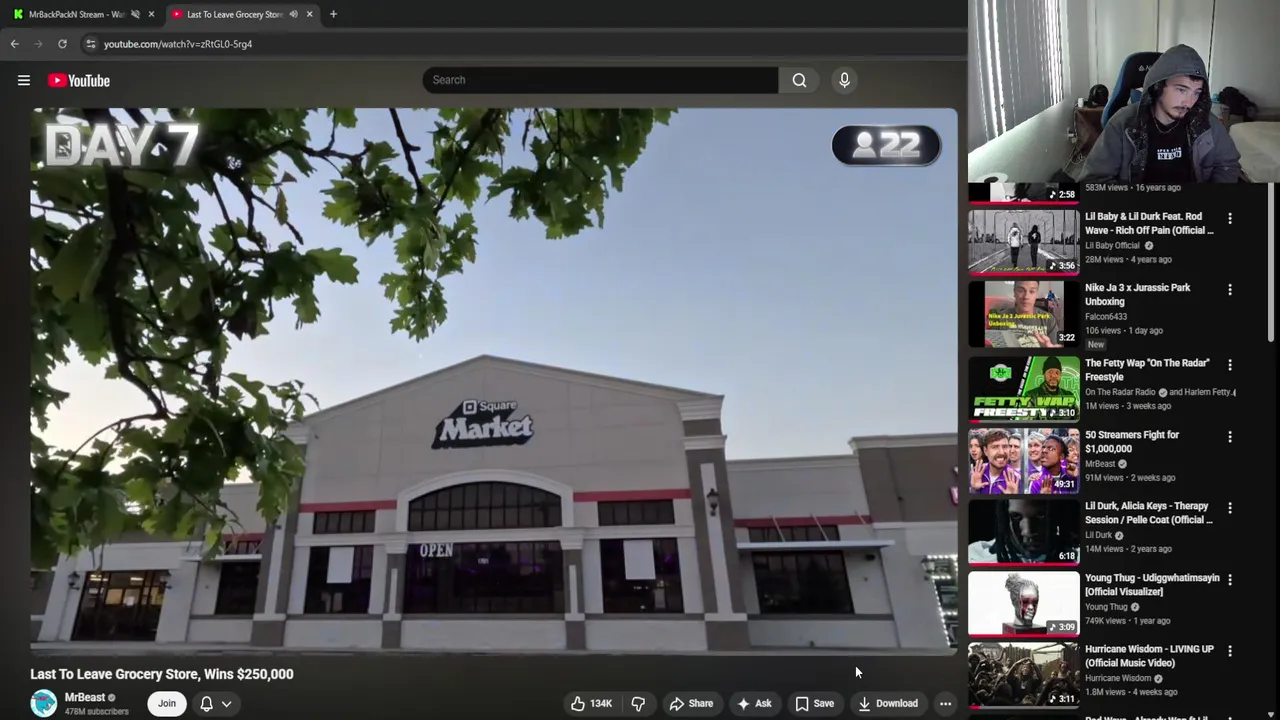Open 'Hurricane Wisdom - LIVING UP' title link
Image resolution: width=1280 pixels, height=720 pixels.
pyautogui.click(x=1149, y=656)
